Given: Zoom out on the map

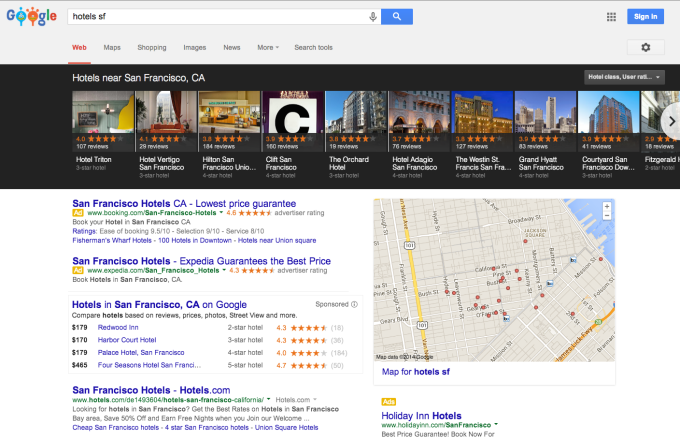Looking at the screenshot, I should pyautogui.click(x=607, y=216).
